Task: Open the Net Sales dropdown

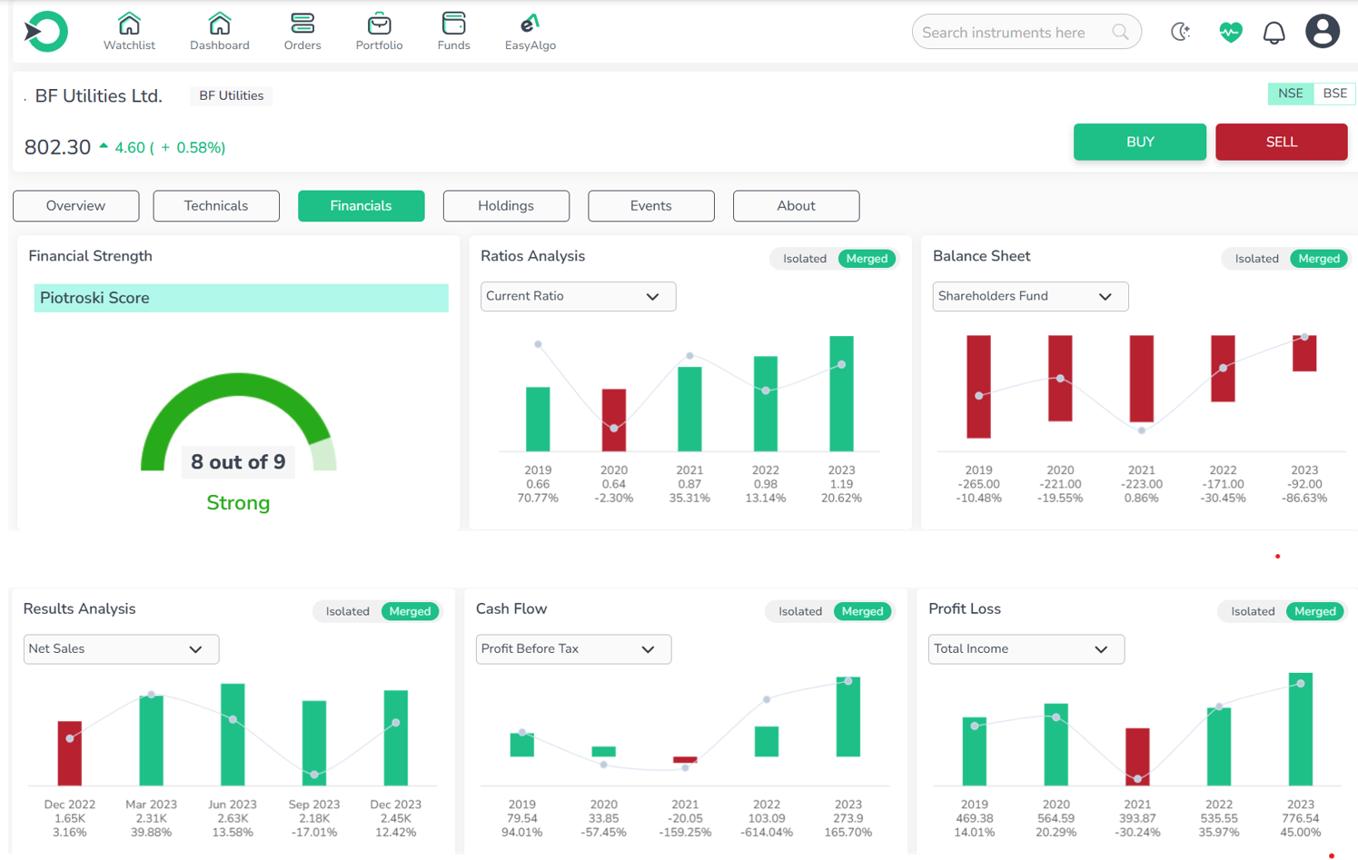Action: pos(121,649)
